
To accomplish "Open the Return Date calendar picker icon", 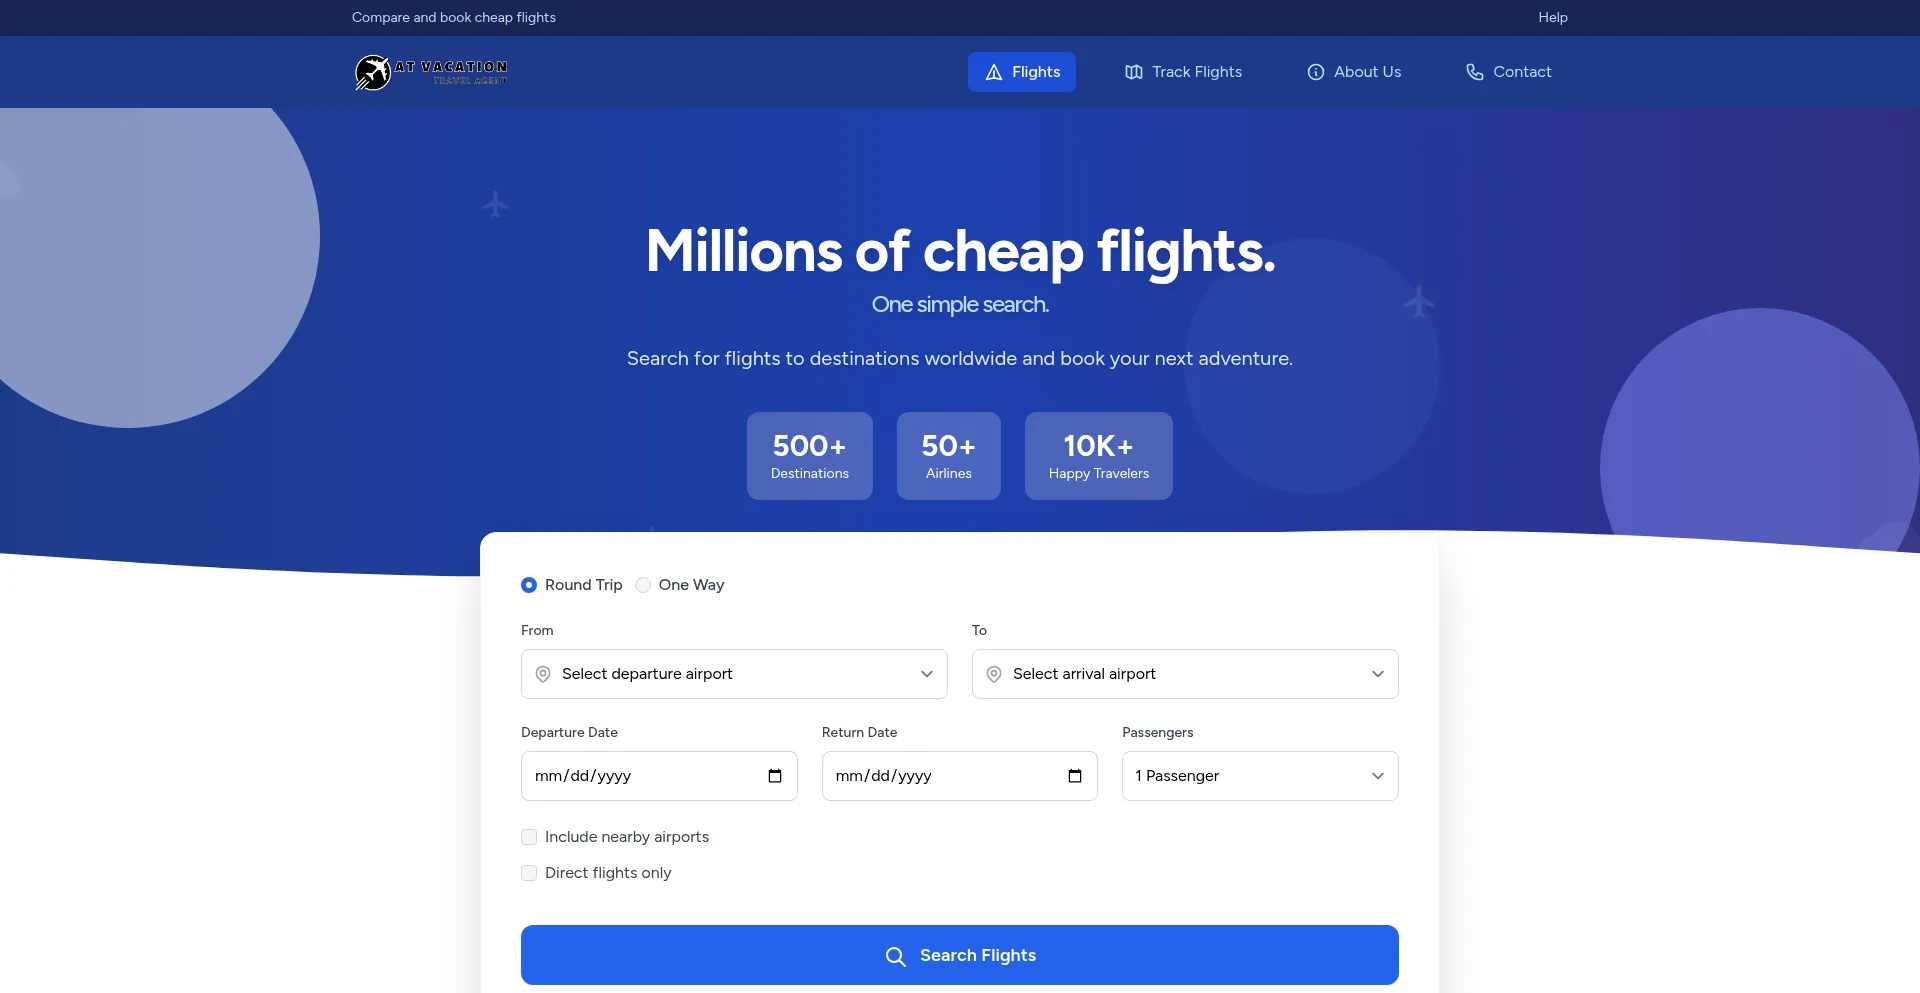I will coord(1075,776).
